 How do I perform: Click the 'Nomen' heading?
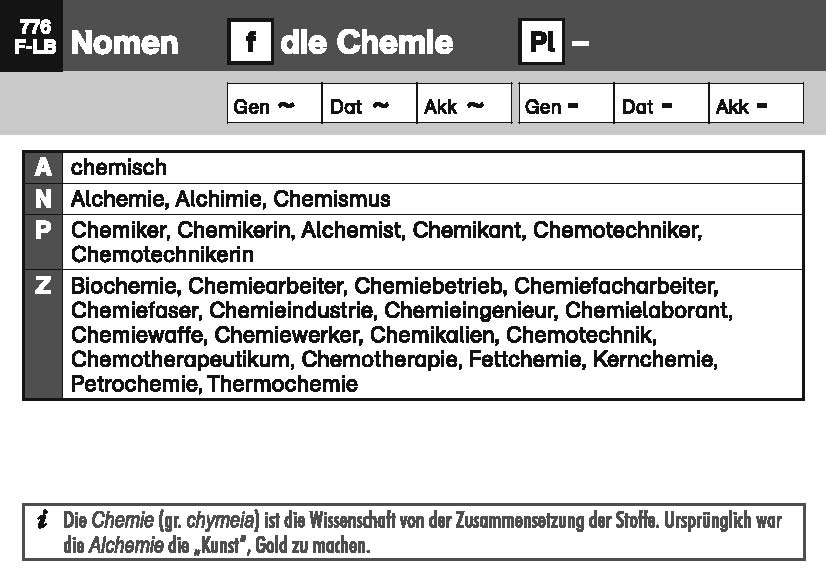(125, 43)
